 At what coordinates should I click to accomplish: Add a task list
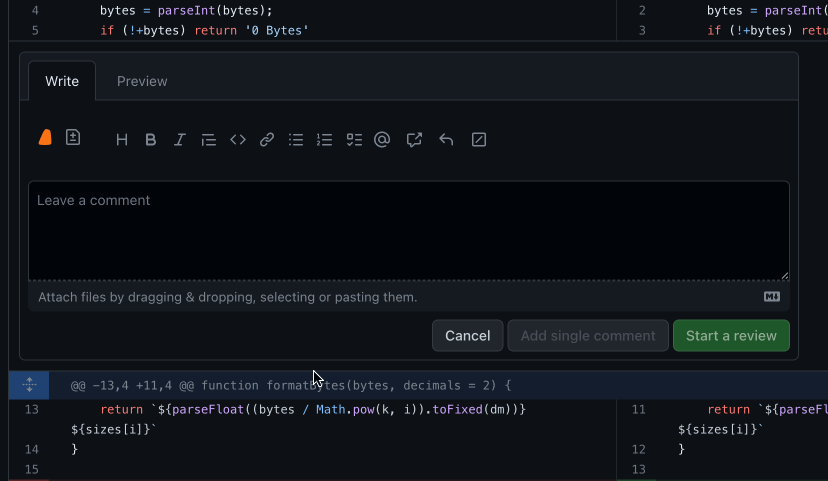[353, 140]
